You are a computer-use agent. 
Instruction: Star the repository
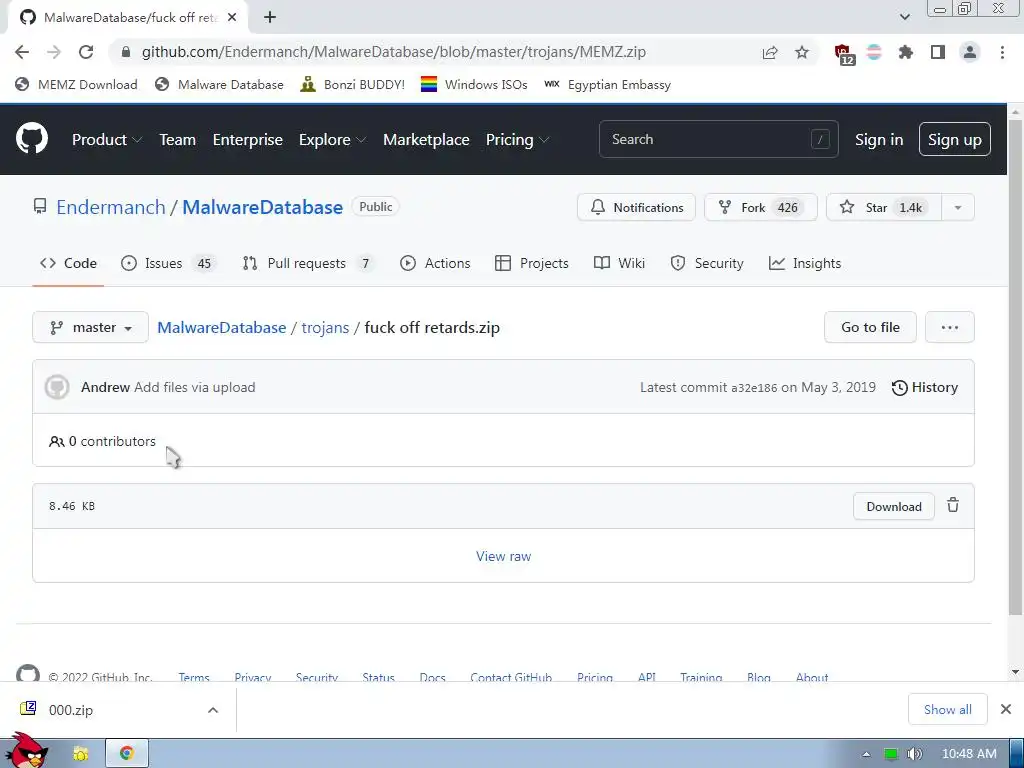[x=884, y=208]
